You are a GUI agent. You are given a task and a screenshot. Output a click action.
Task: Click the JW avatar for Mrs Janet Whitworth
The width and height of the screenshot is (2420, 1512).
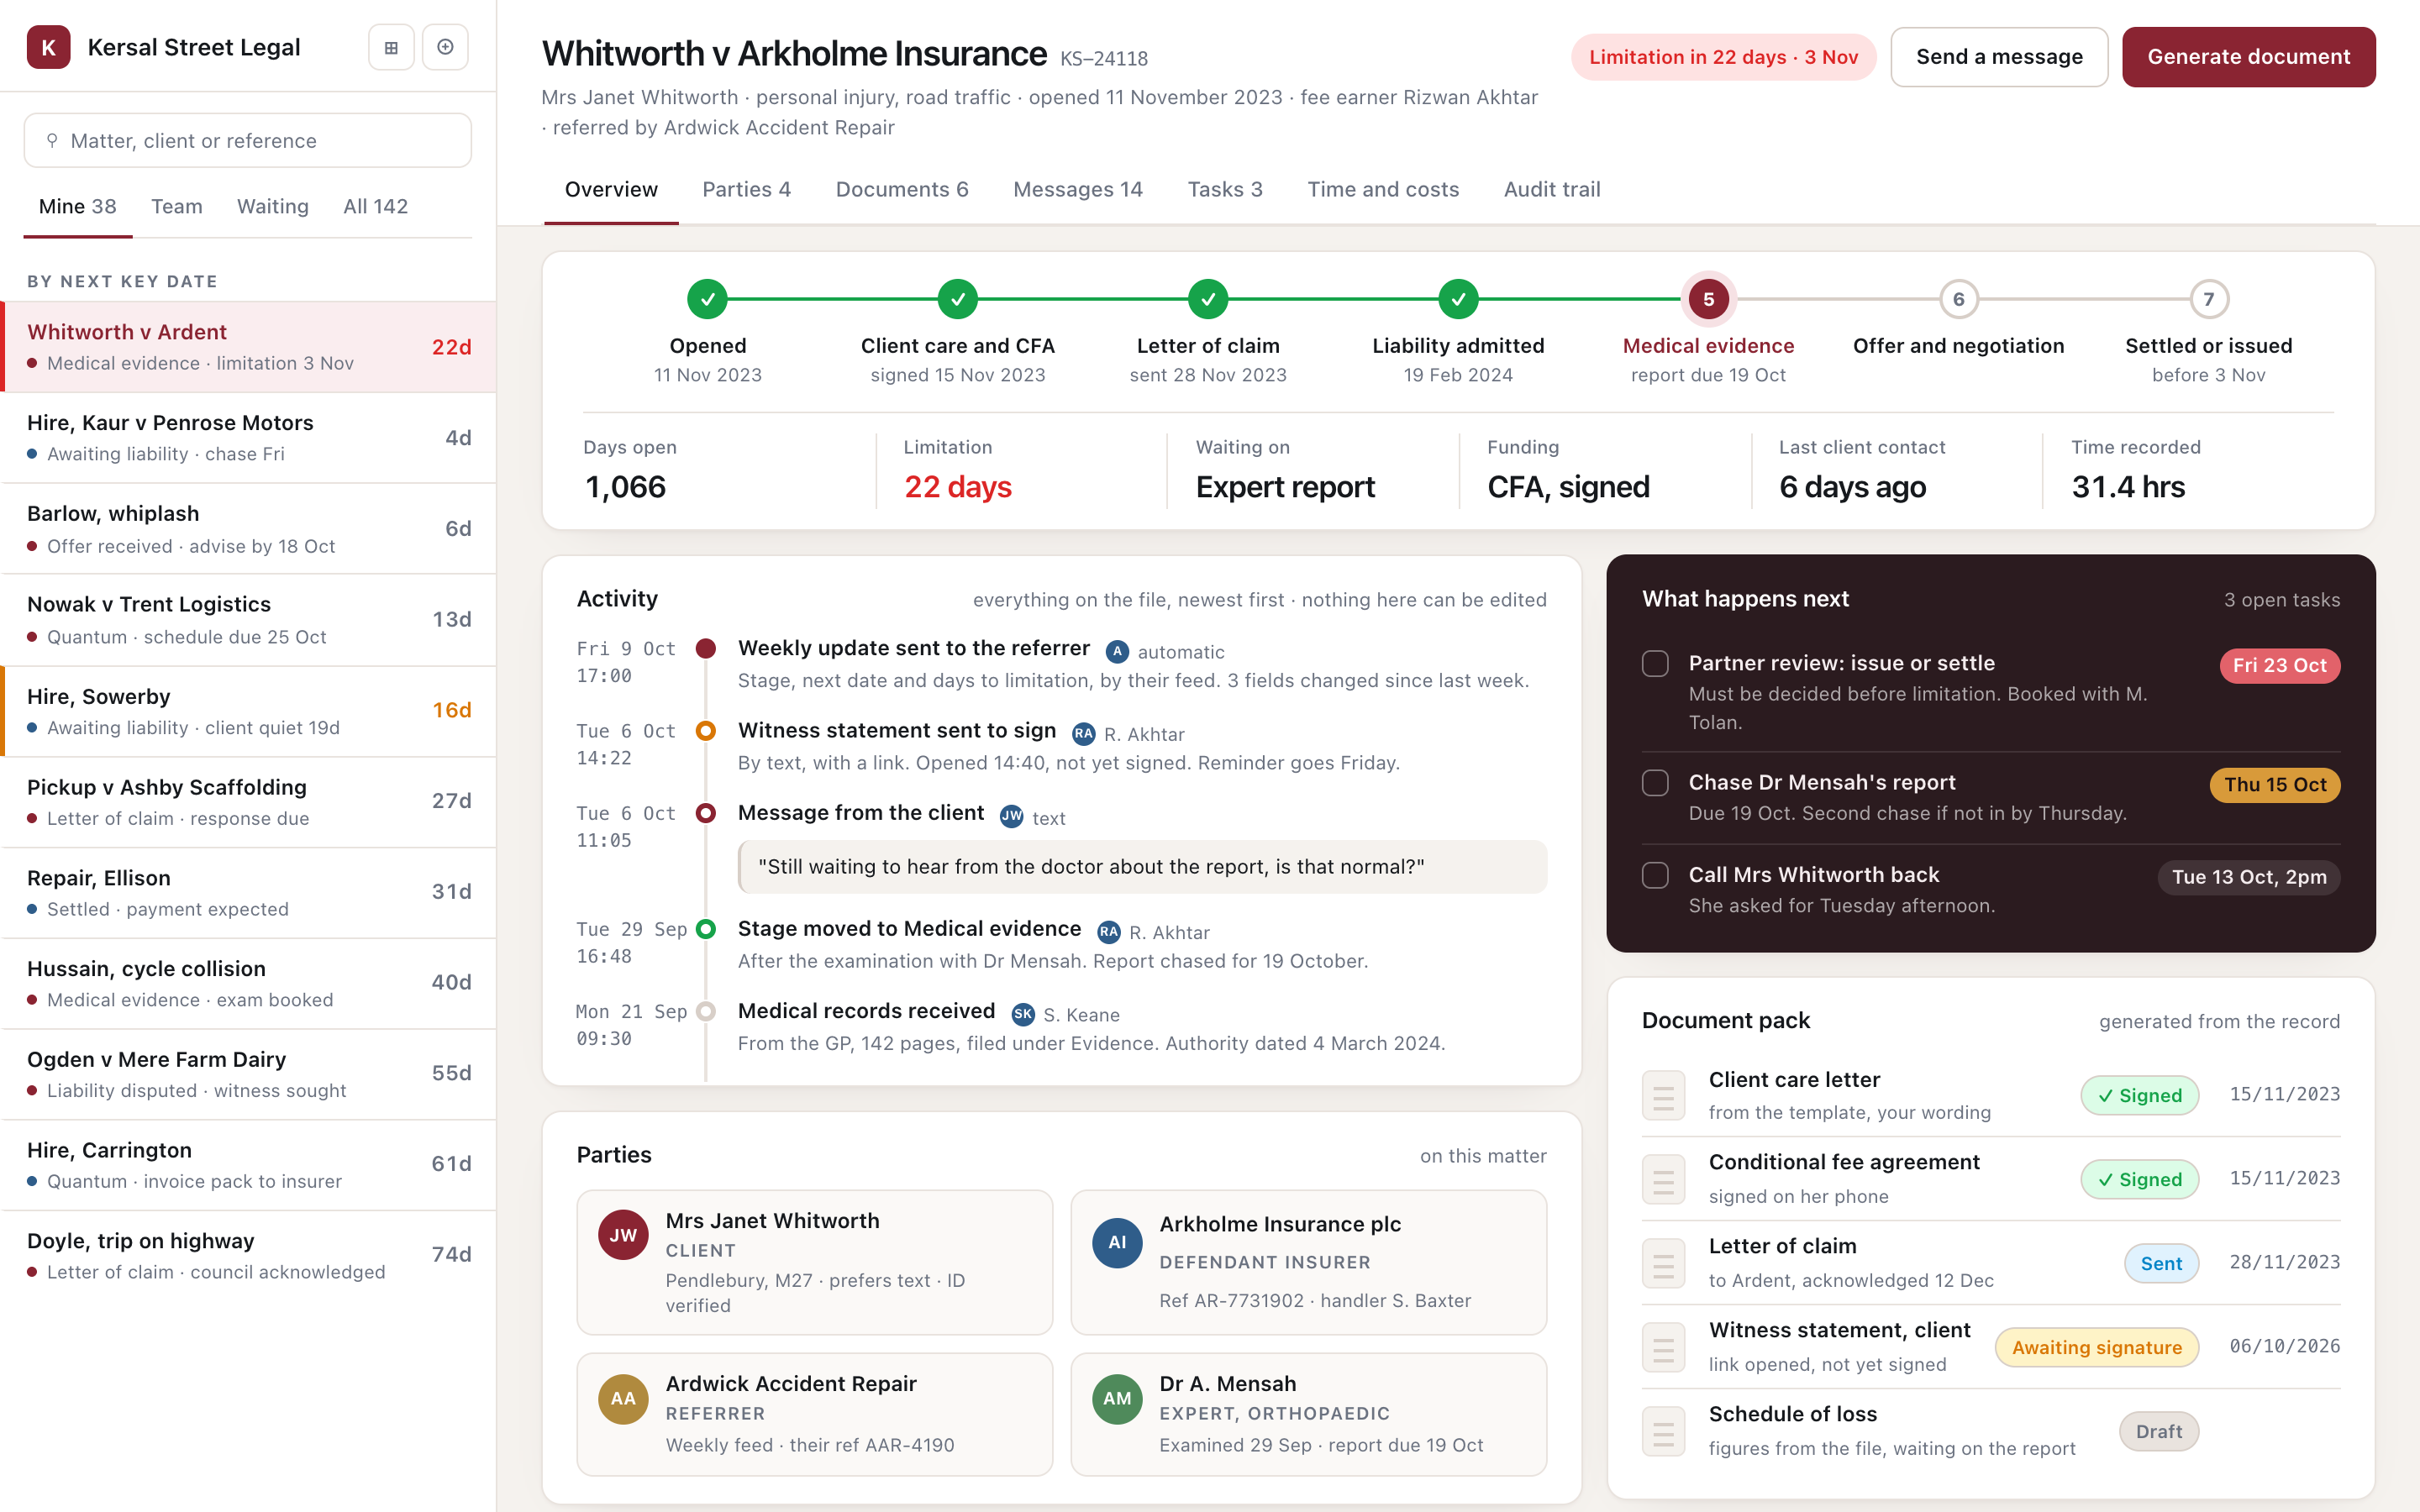[623, 1235]
